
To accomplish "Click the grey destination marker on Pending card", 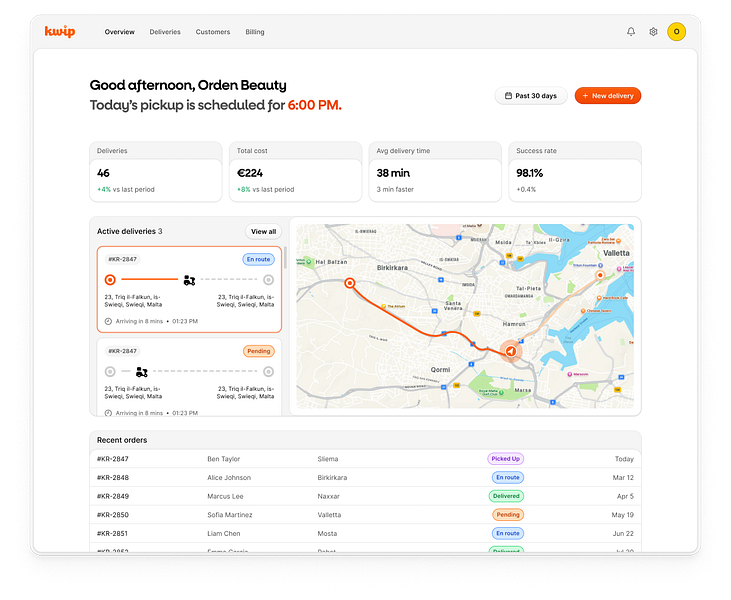I will (x=268, y=372).
